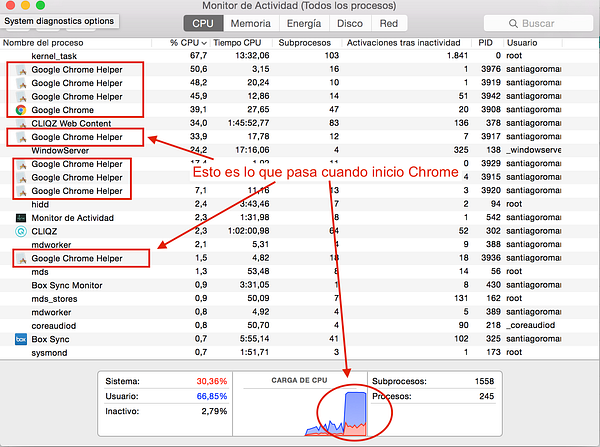Click the Monitor de Actividad icon
Screen dimensions: 600x447
pyautogui.click(x=21, y=218)
